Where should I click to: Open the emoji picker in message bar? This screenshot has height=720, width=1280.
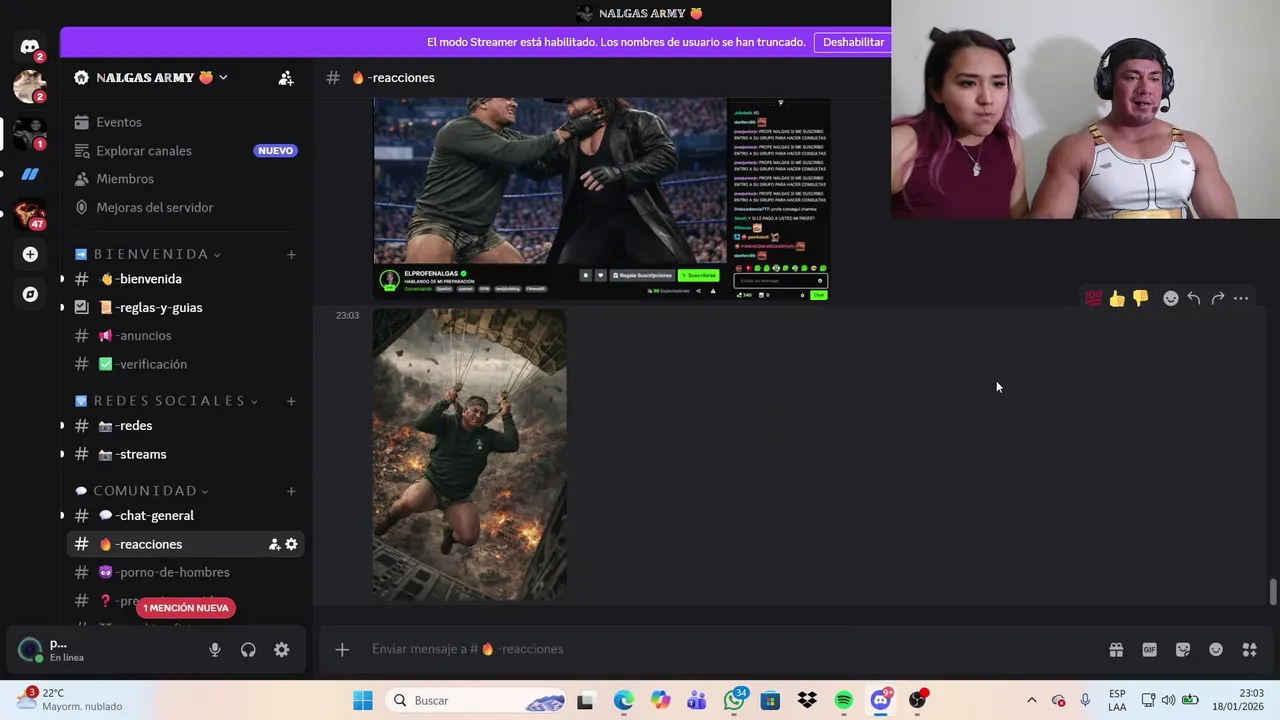point(1216,649)
